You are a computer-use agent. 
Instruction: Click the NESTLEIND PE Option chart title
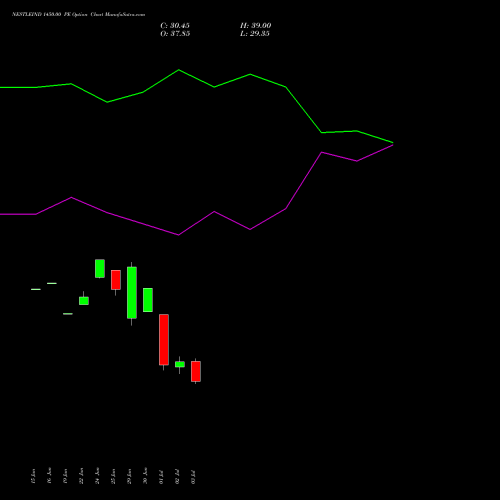[x=78, y=15]
